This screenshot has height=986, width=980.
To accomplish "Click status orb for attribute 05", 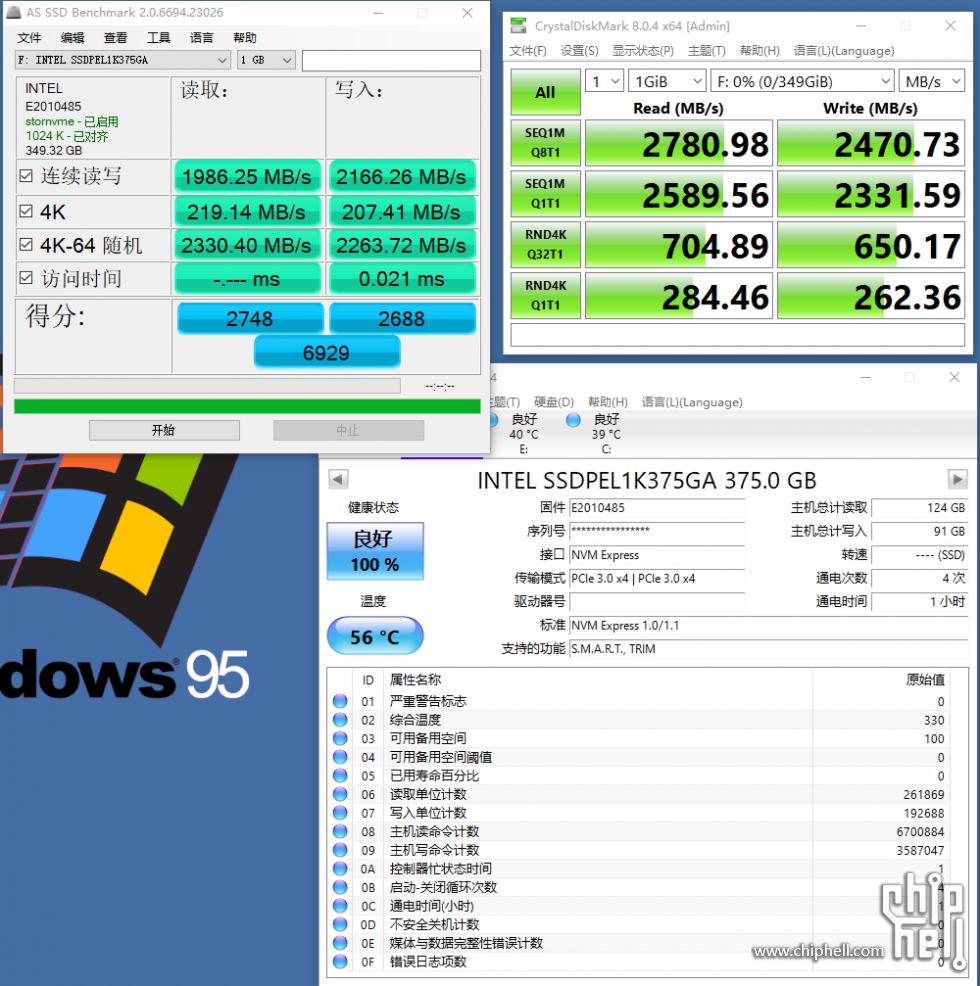I will 340,775.
